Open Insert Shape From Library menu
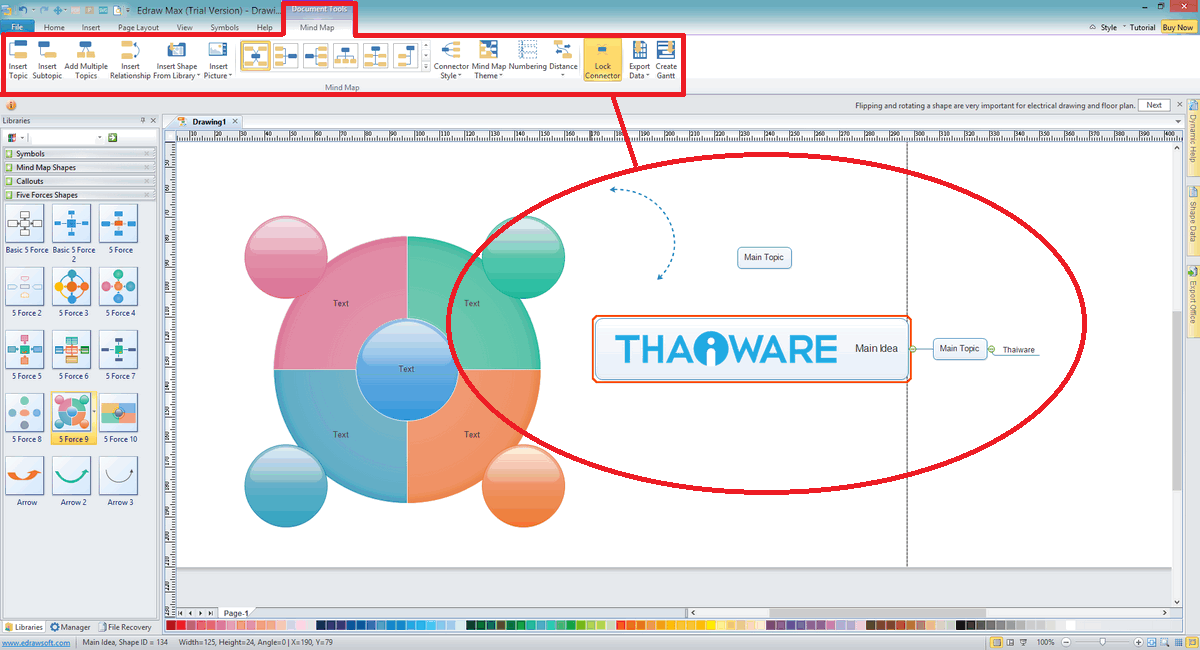Image resolution: width=1200 pixels, height=650 pixels. tap(176, 60)
